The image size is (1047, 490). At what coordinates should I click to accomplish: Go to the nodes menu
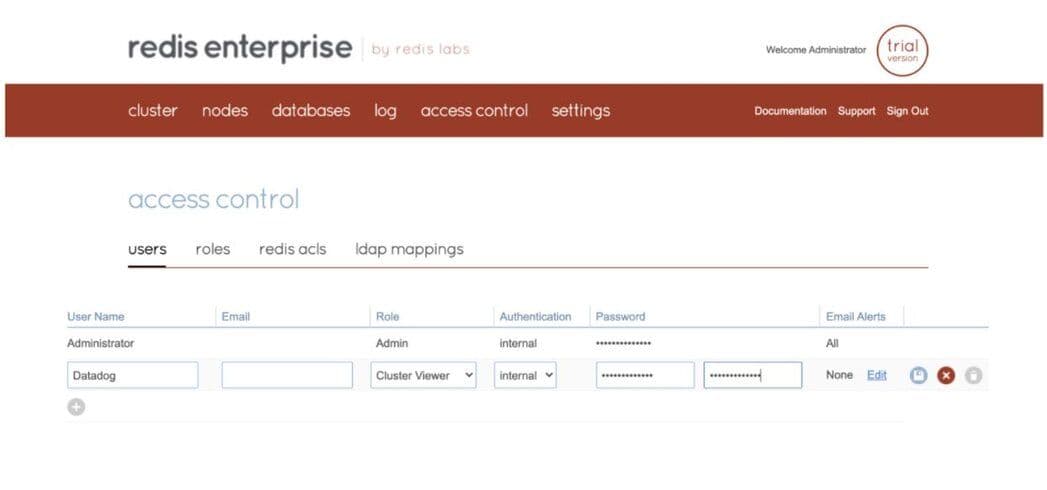[225, 111]
